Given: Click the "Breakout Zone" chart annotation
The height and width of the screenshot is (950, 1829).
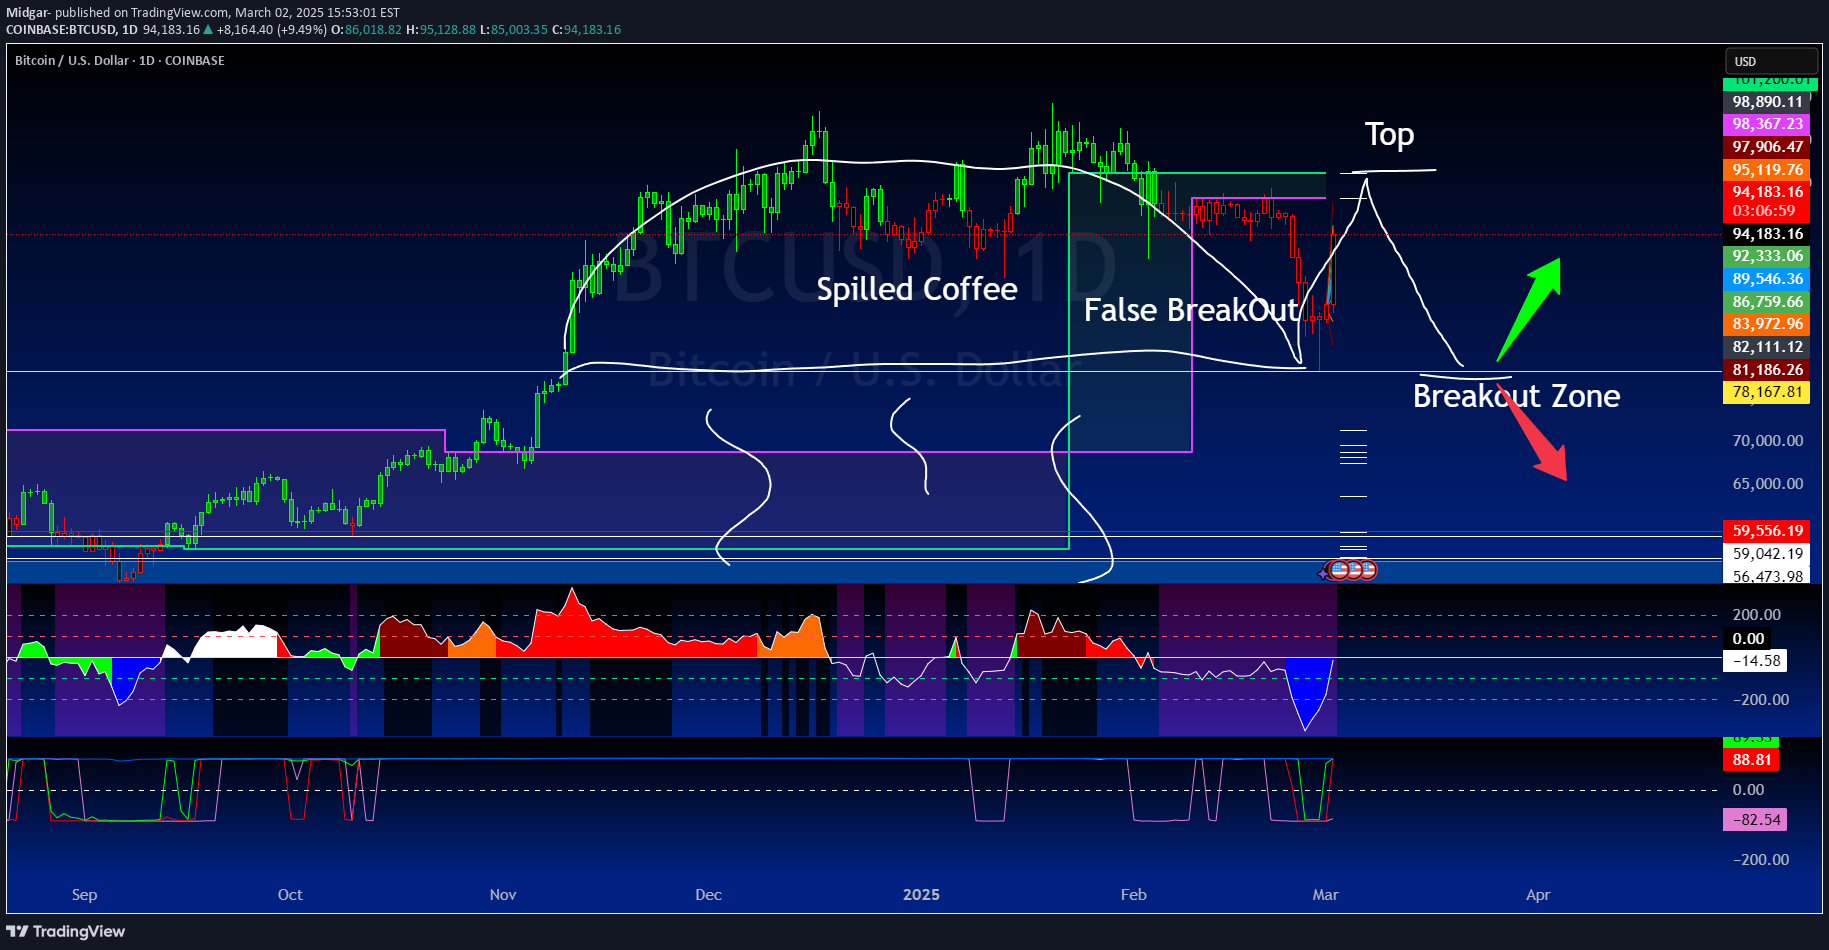Looking at the screenshot, I should tap(1517, 396).
